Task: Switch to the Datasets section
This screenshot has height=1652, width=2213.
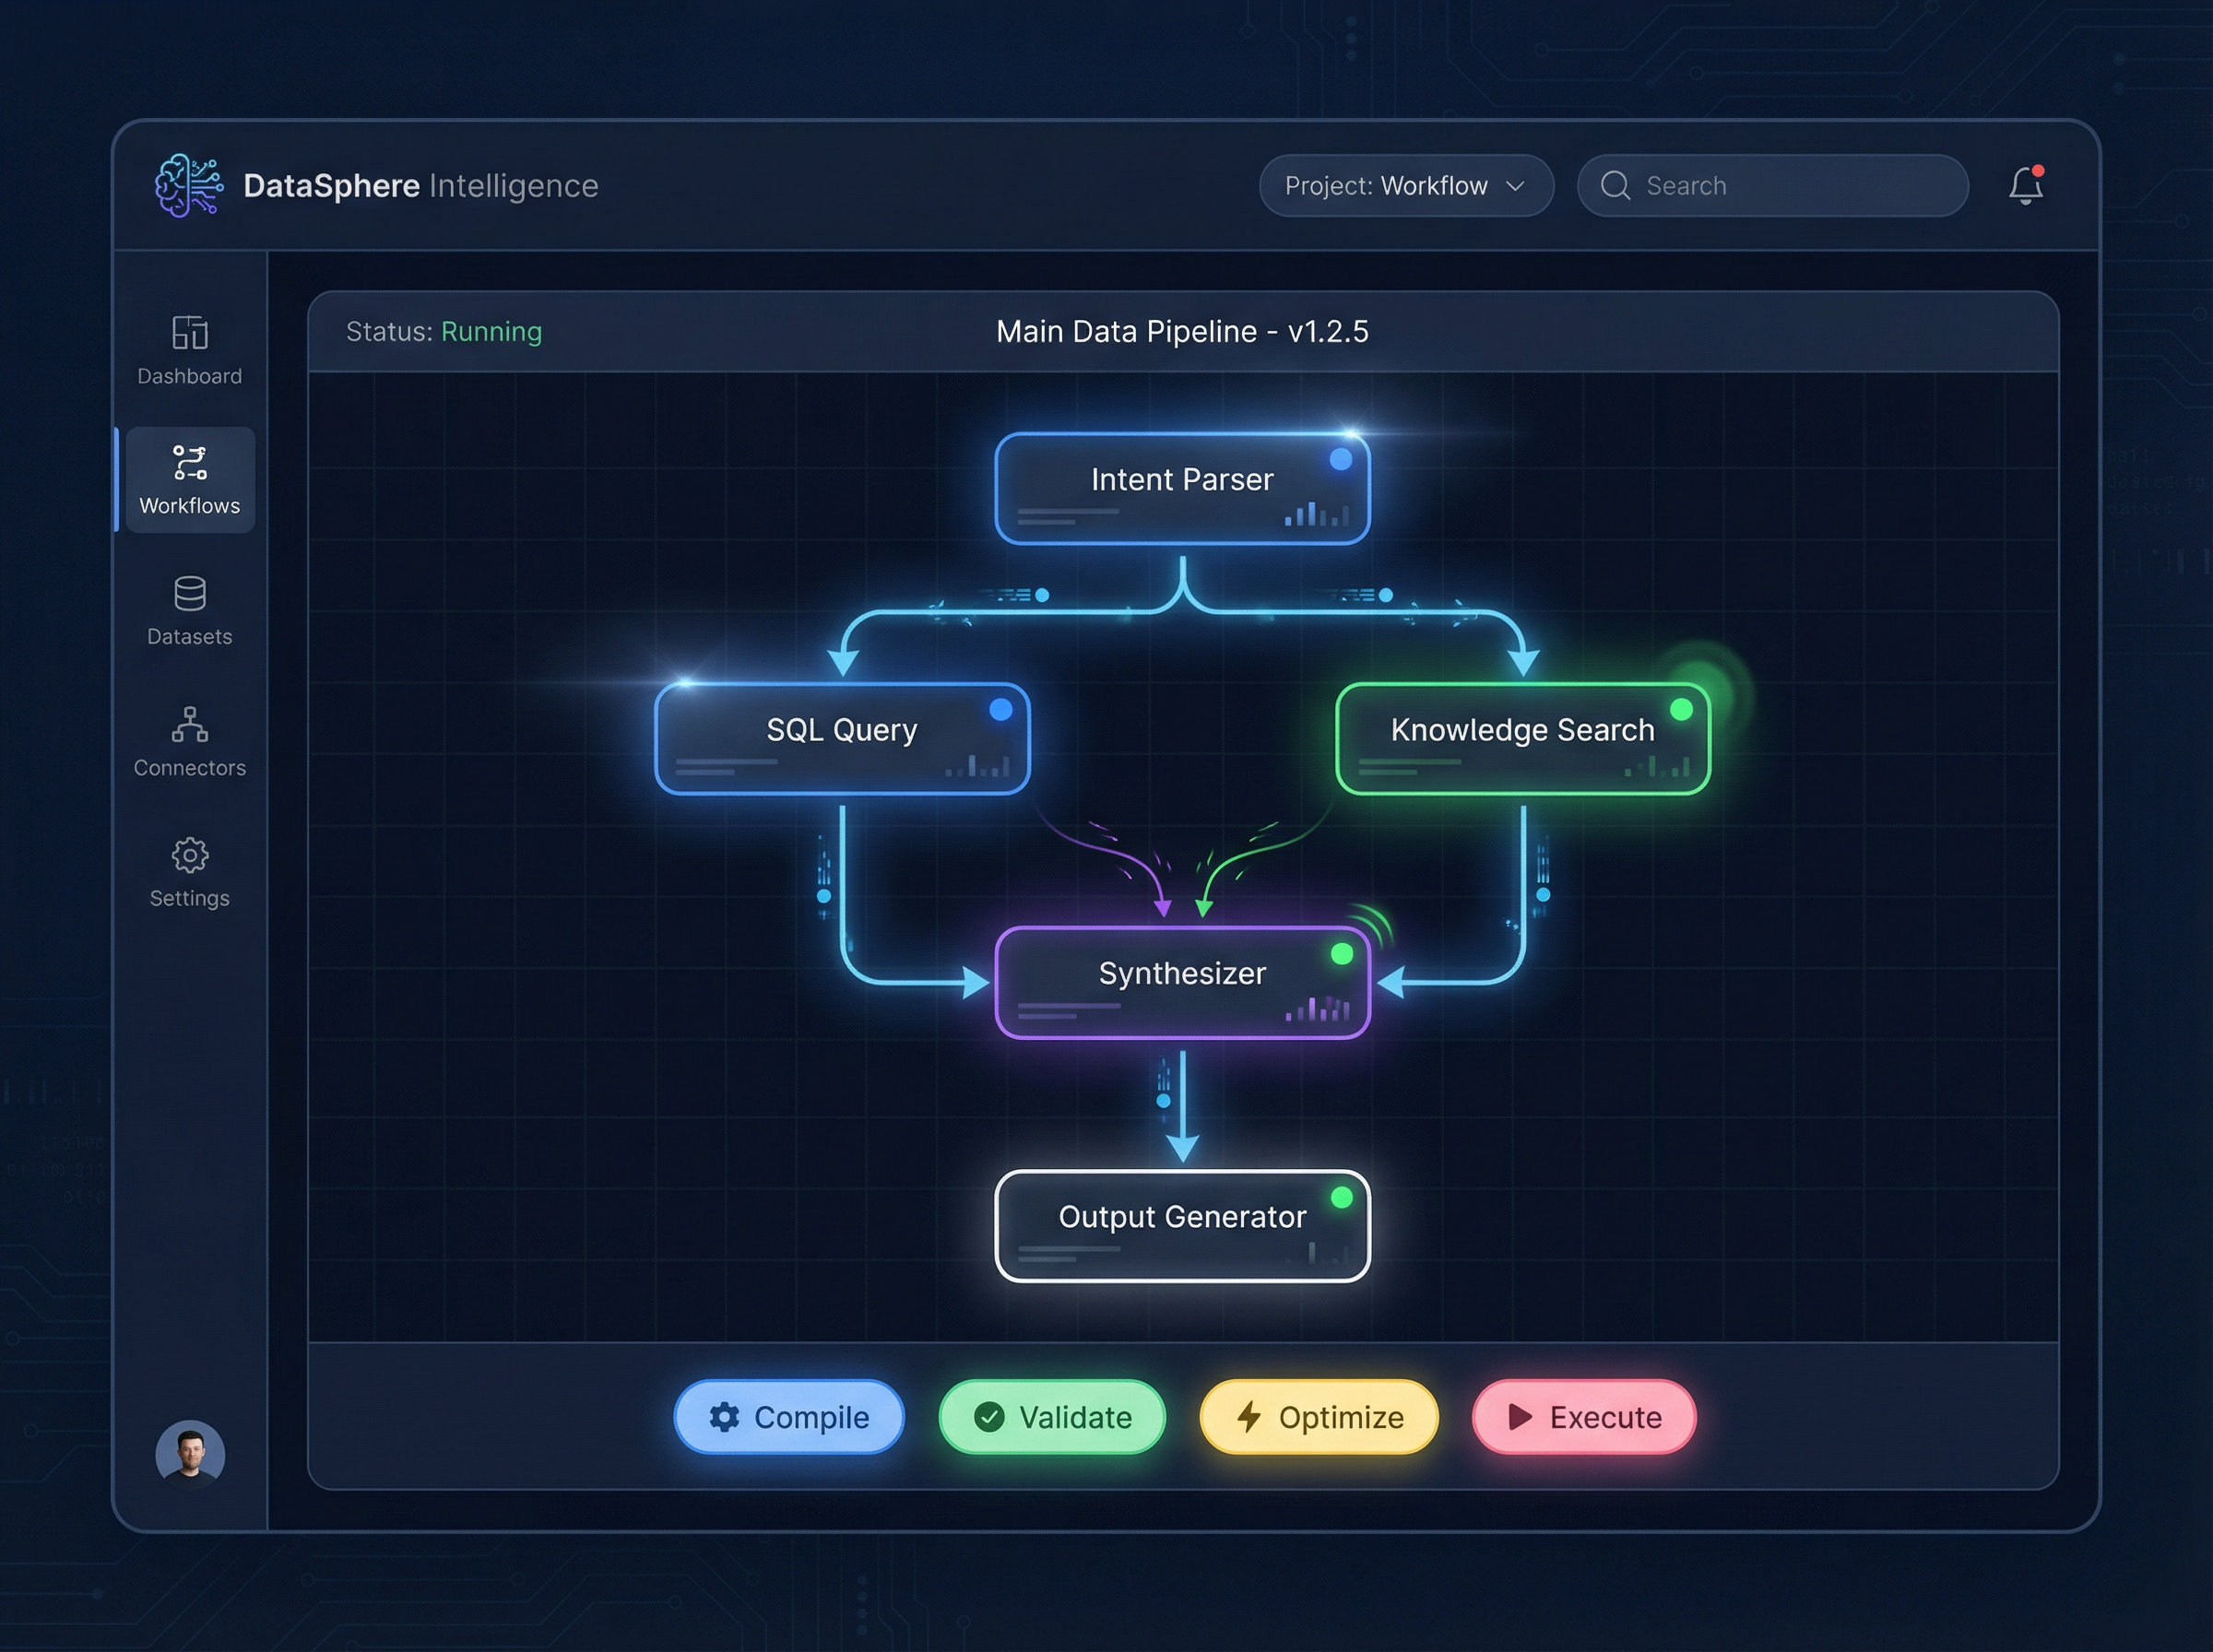Action: [189, 612]
